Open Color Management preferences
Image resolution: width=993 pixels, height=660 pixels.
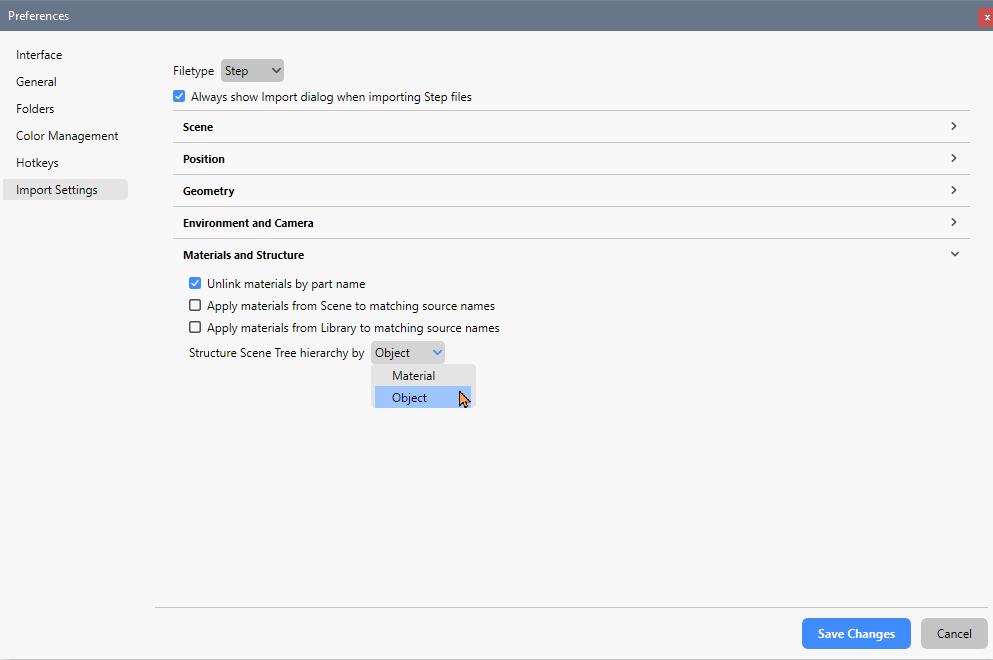[67, 136]
